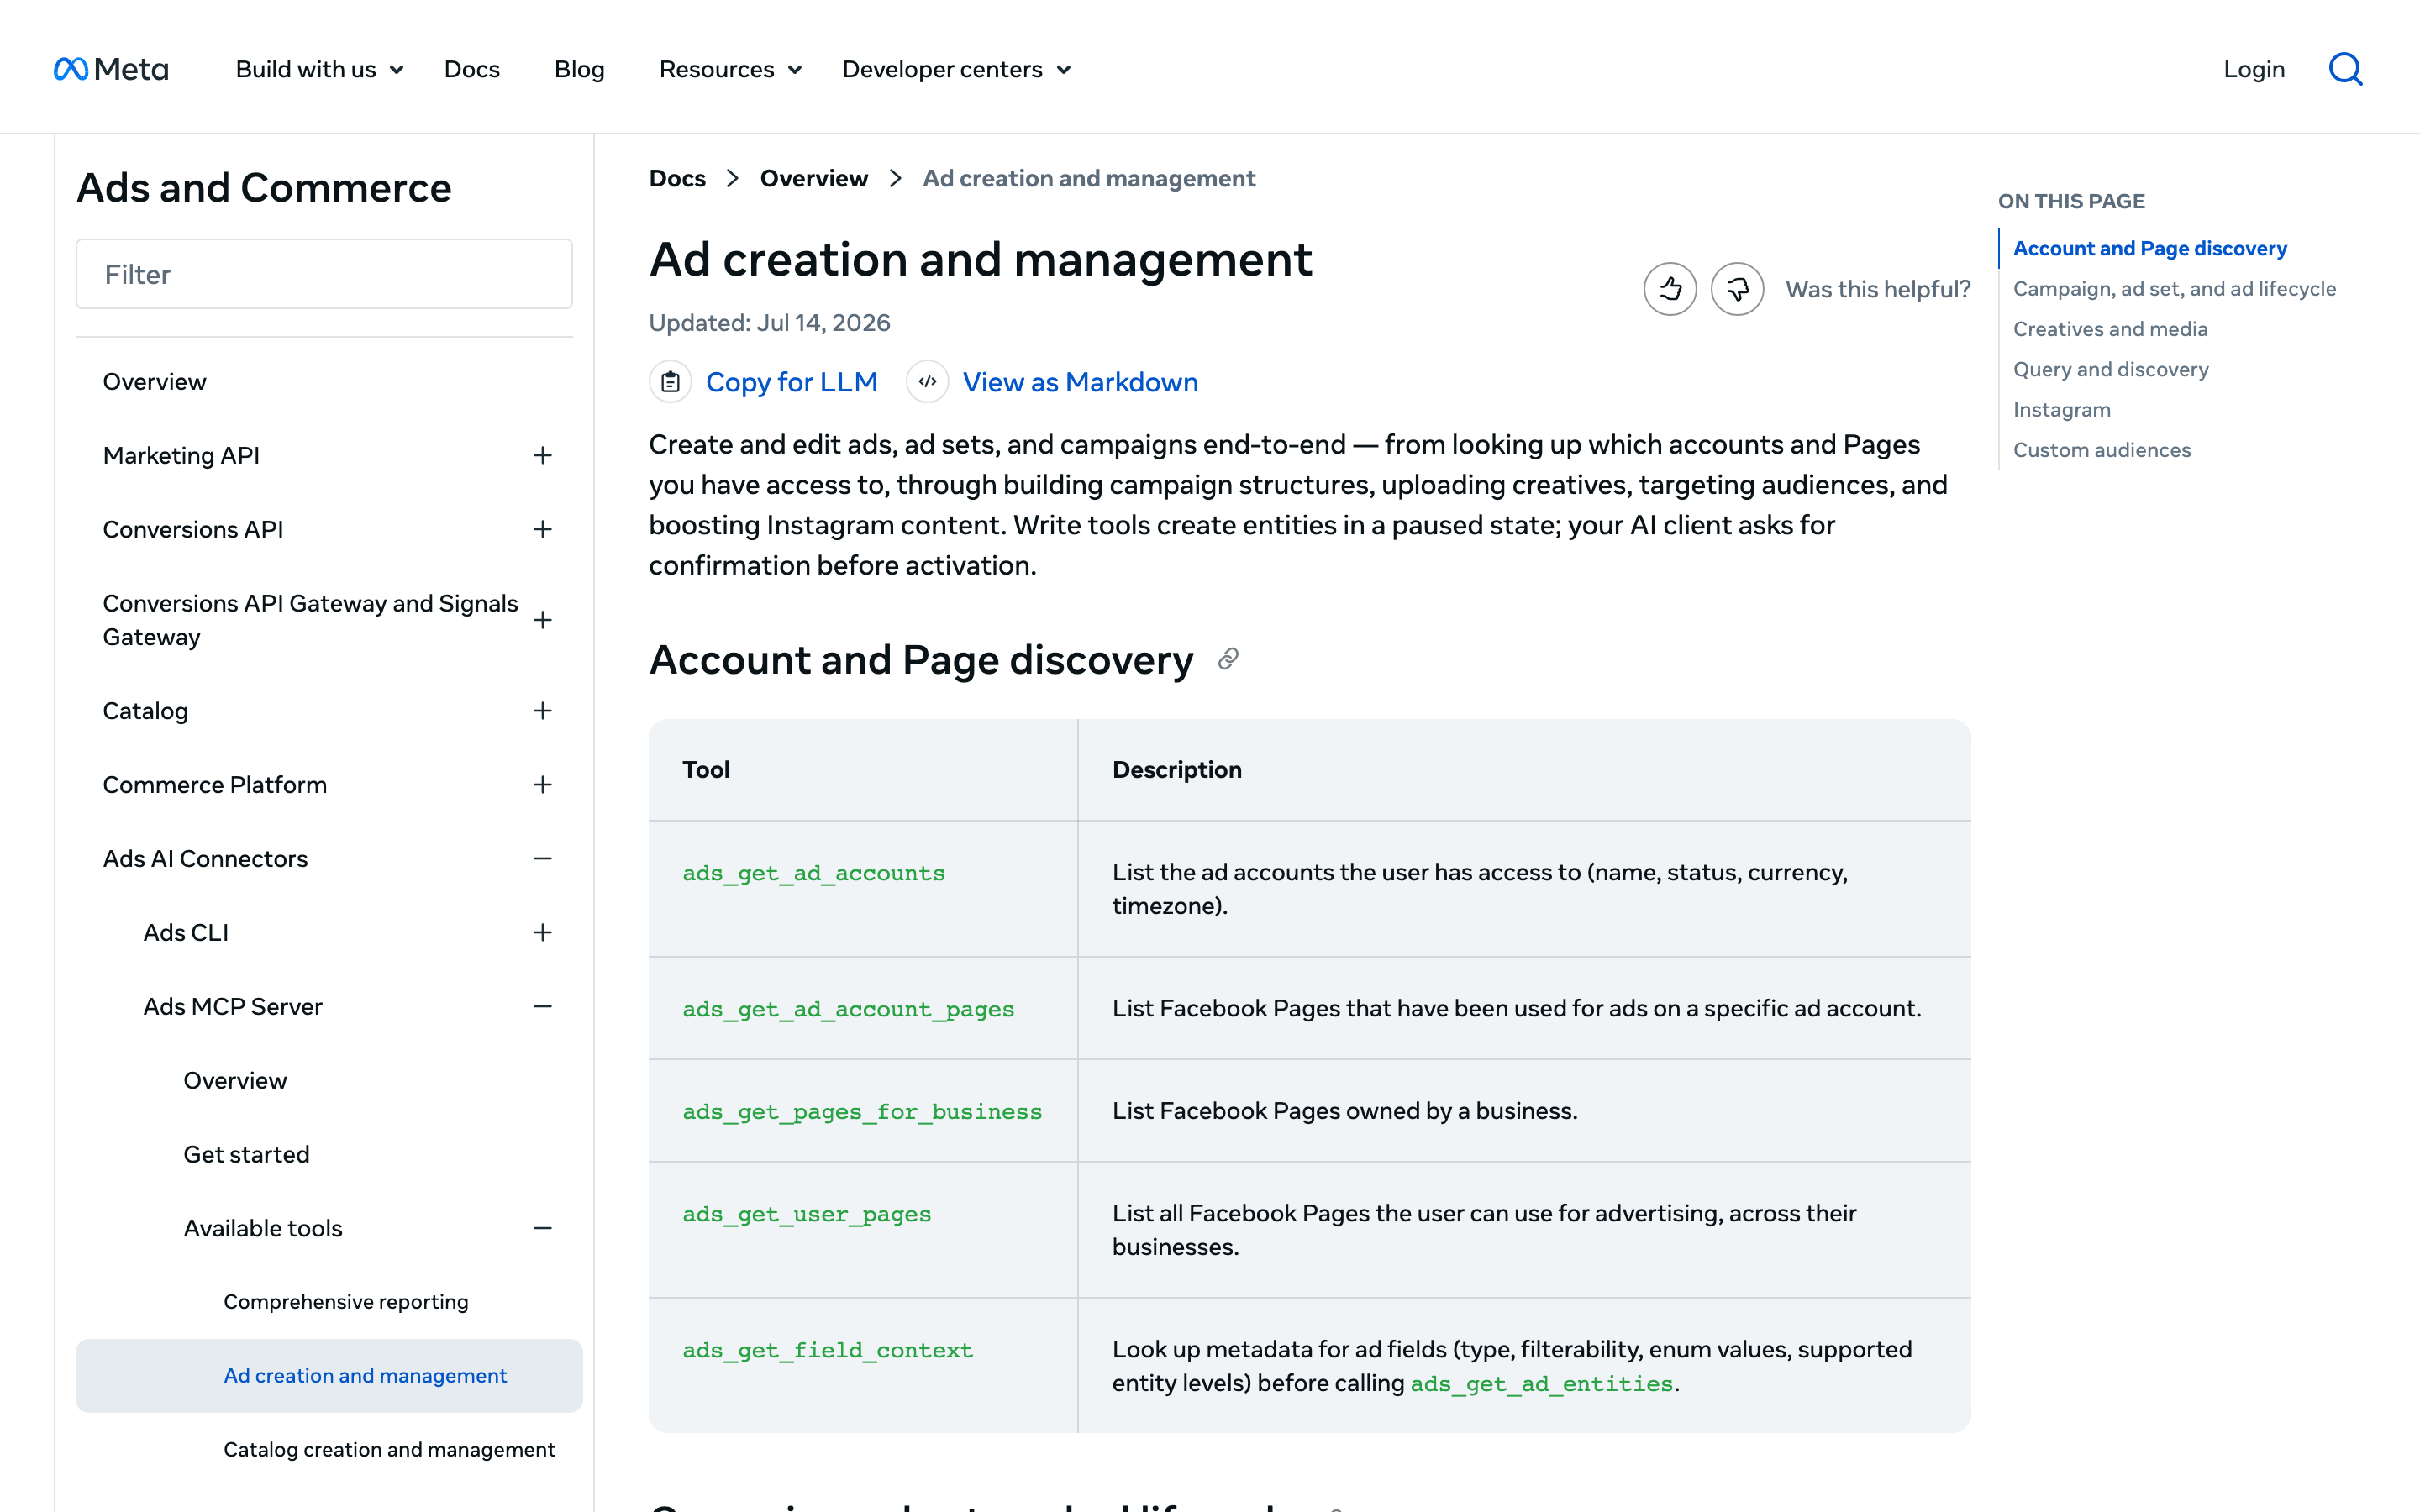Open Catalog creation and management item
The width and height of the screenshot is (2420, 1512).
pos(389,1449)
